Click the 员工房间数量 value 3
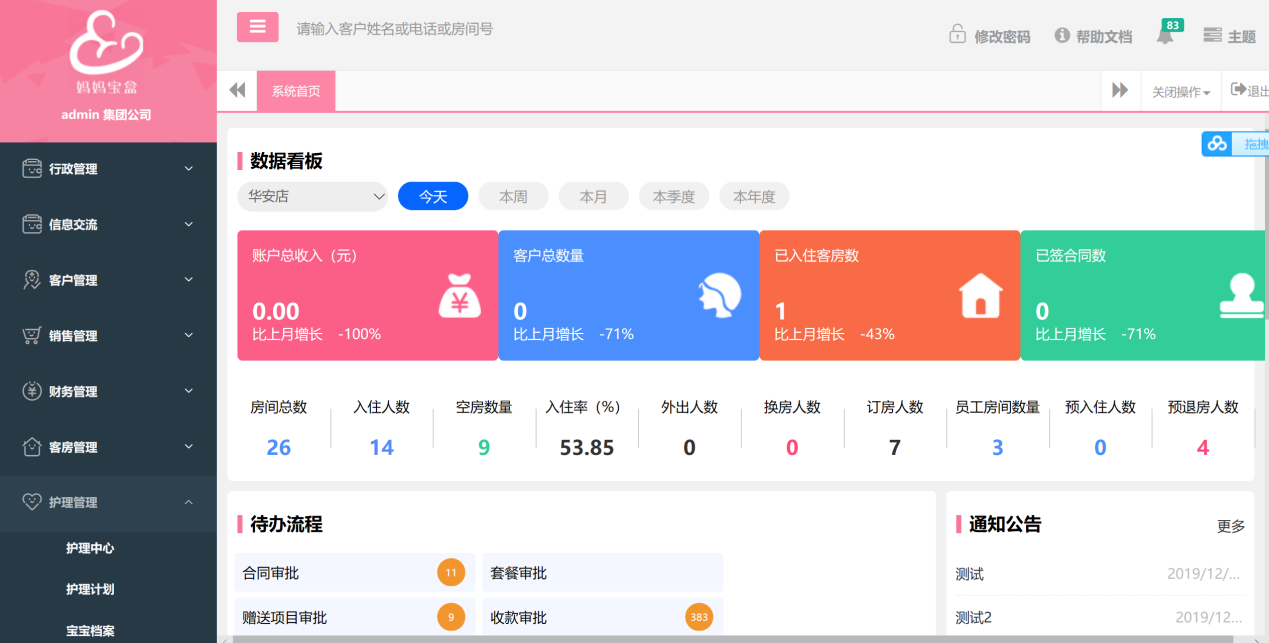The width and height of the screenshot is (1269, 643). [997, 447]
